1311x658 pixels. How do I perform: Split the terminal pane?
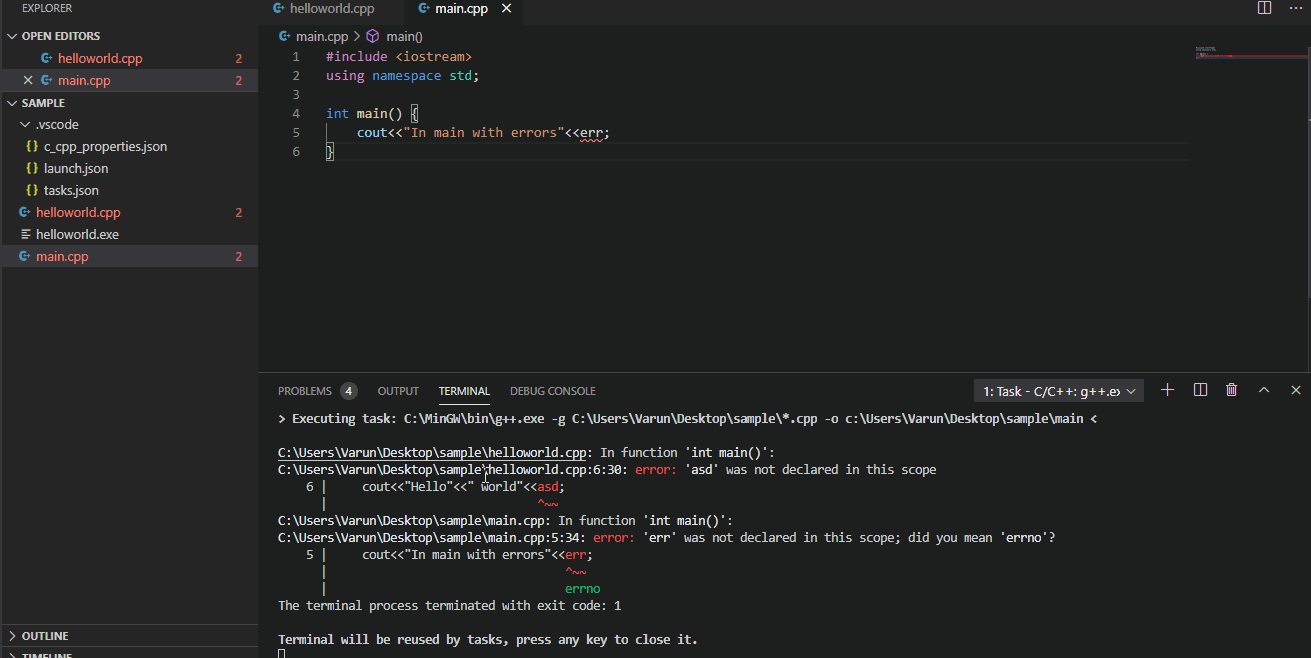[1200, 390]
